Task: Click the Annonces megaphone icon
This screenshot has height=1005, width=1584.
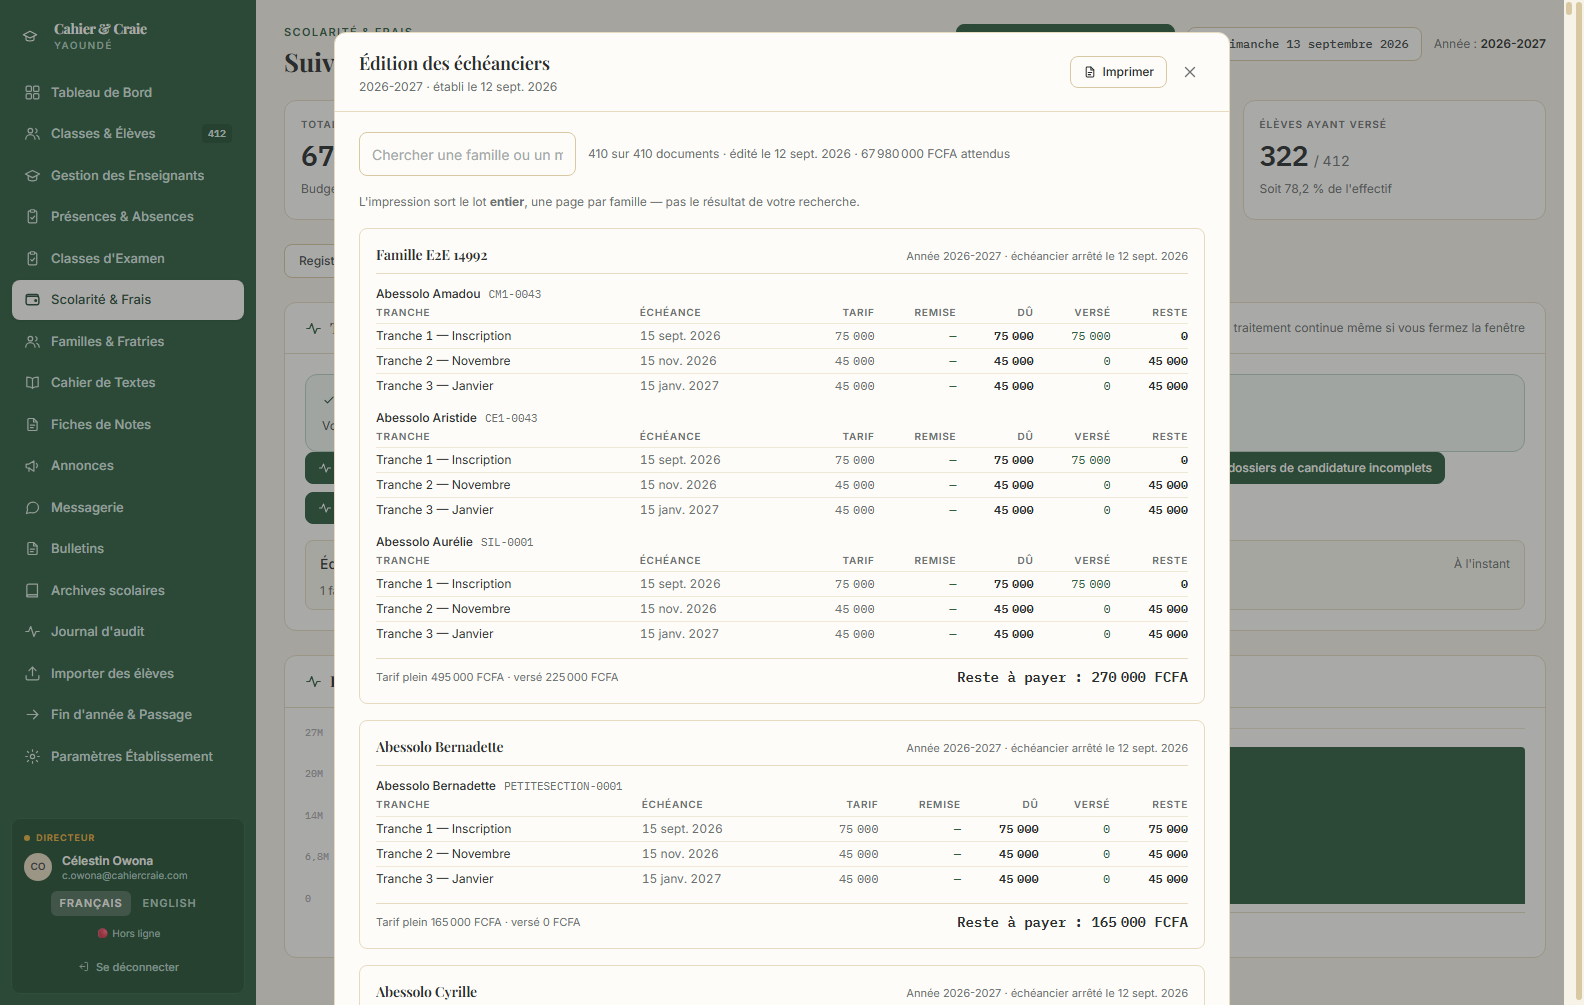Action: (32, 465)
